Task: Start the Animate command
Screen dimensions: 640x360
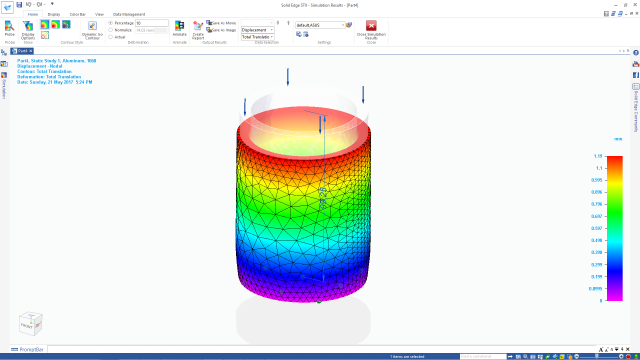Action: pos(179,29)
